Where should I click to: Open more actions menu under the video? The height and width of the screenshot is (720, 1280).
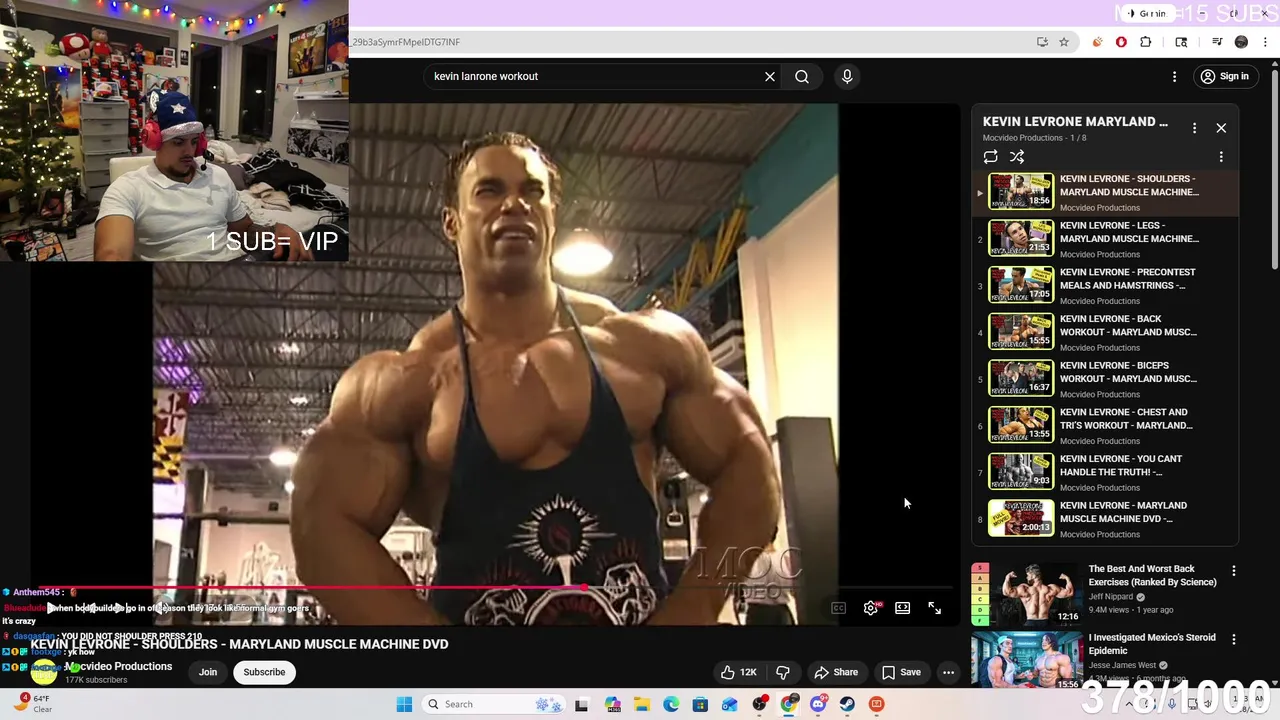tap(948, 672)
